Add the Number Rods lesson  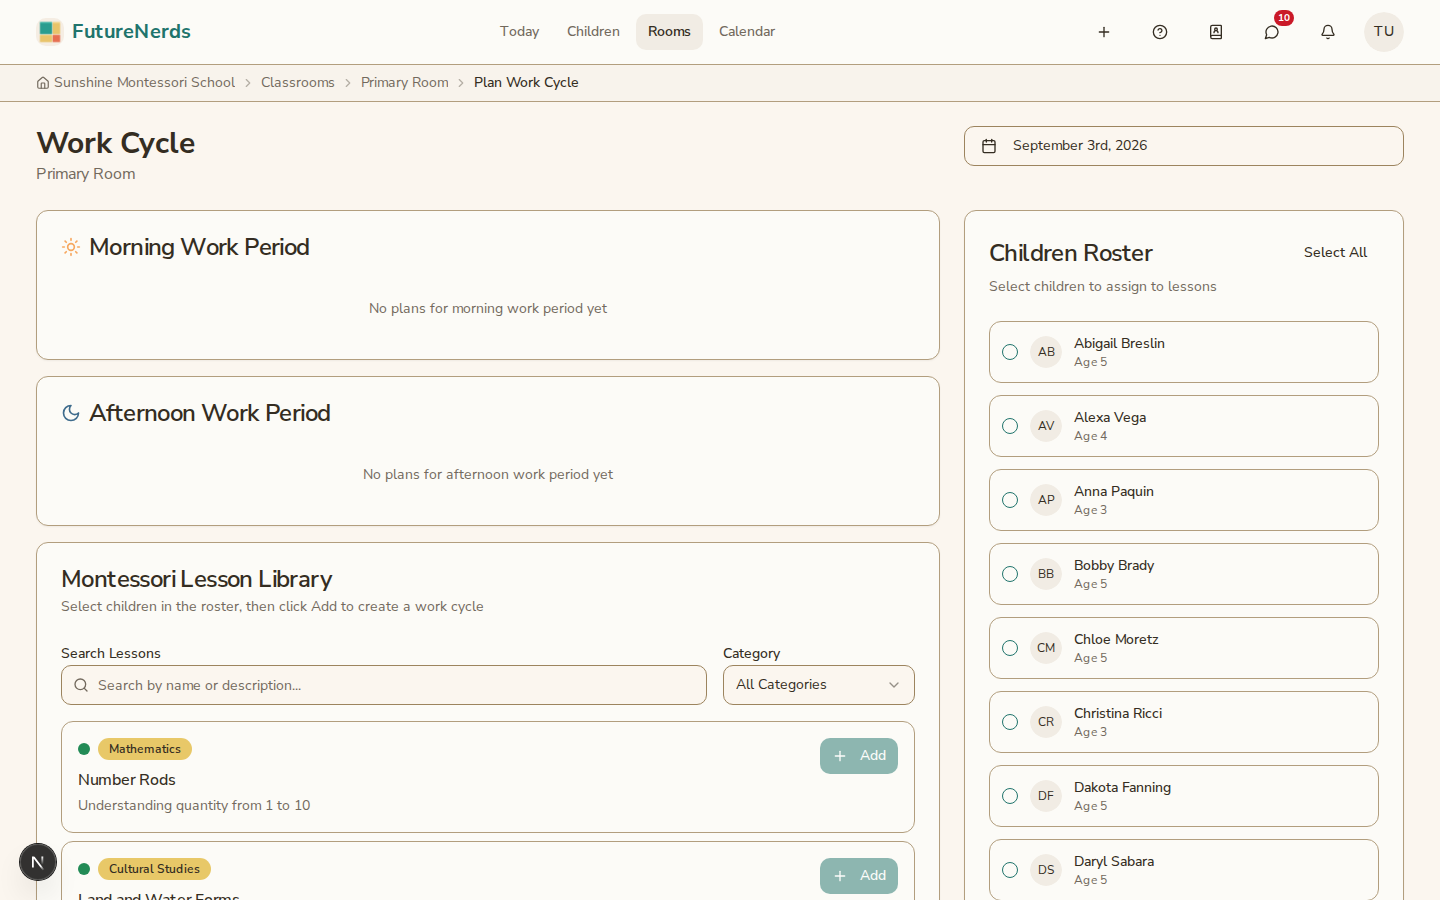click(x=859, y=756)
